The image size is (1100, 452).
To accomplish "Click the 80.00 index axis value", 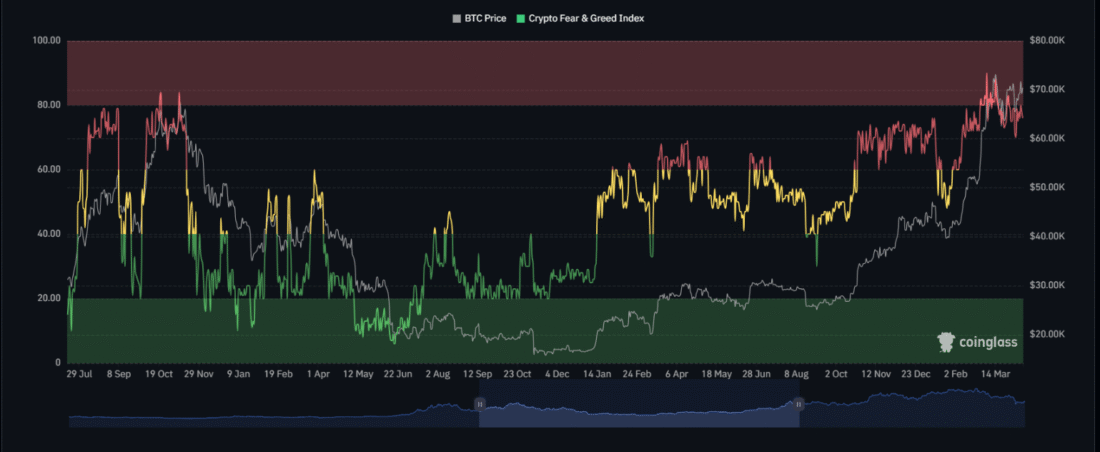I will click(48, 105).
